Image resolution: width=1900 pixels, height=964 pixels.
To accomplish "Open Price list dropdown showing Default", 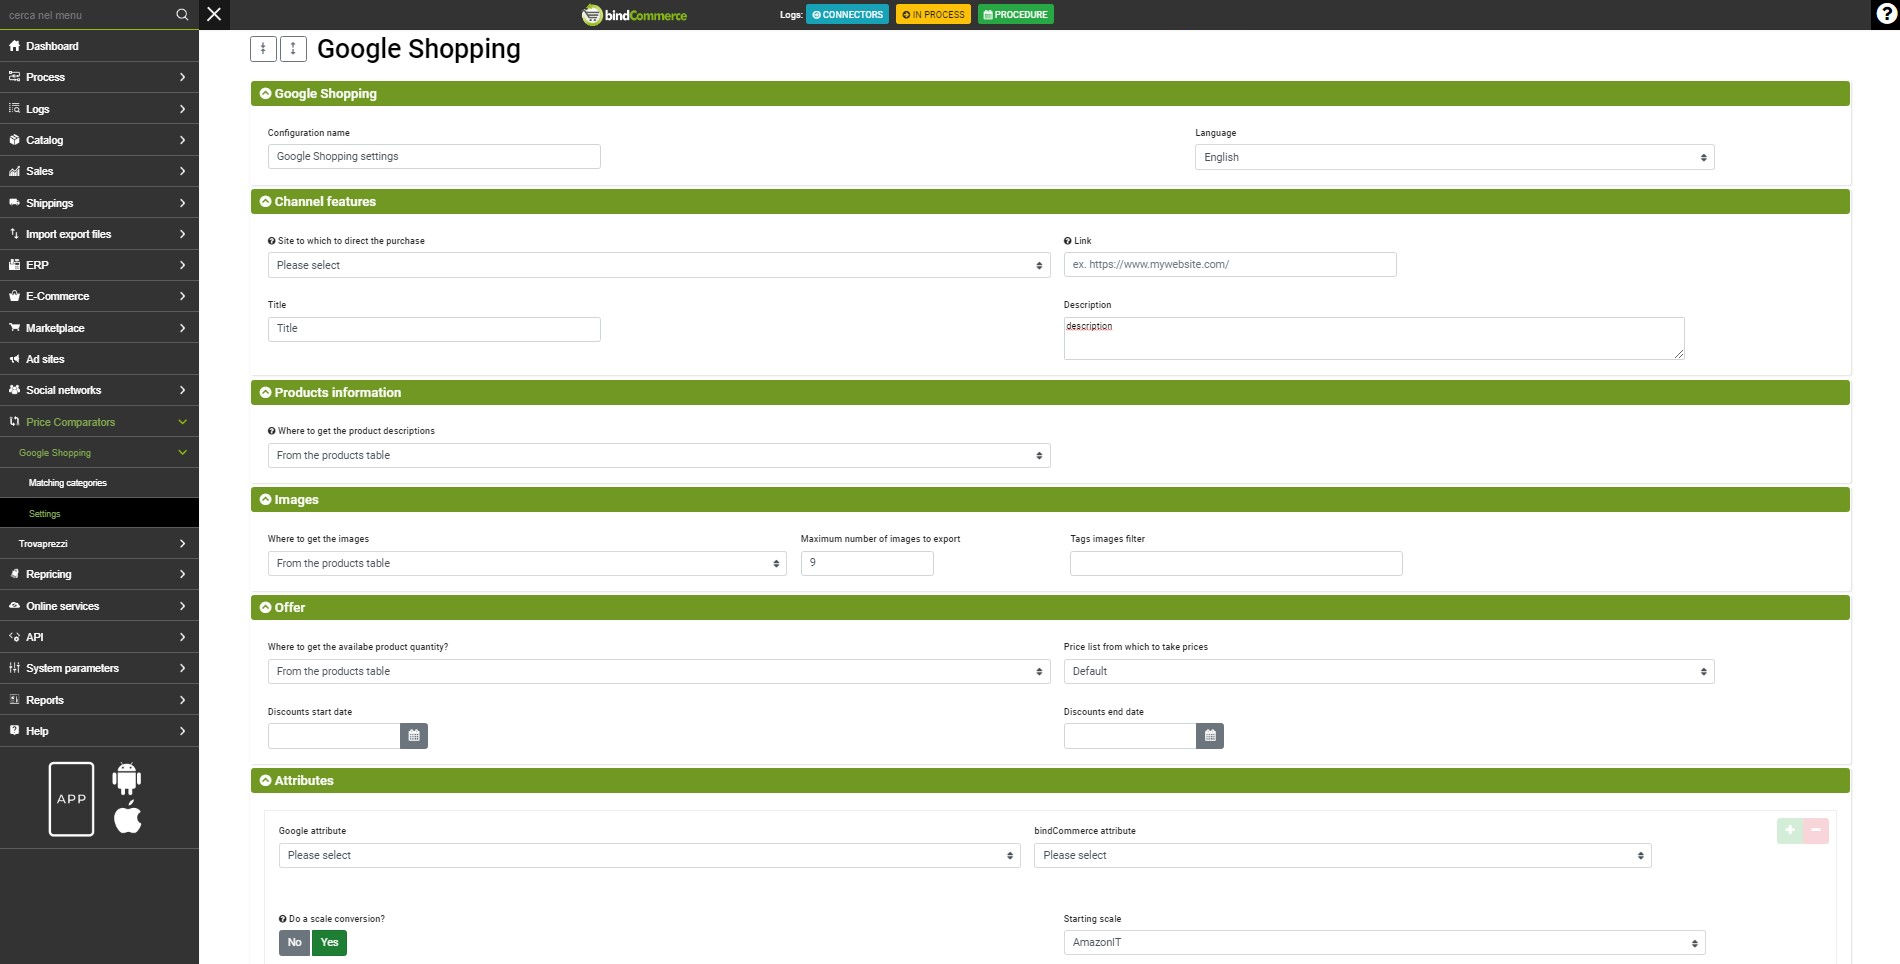I will (1389, 672).
